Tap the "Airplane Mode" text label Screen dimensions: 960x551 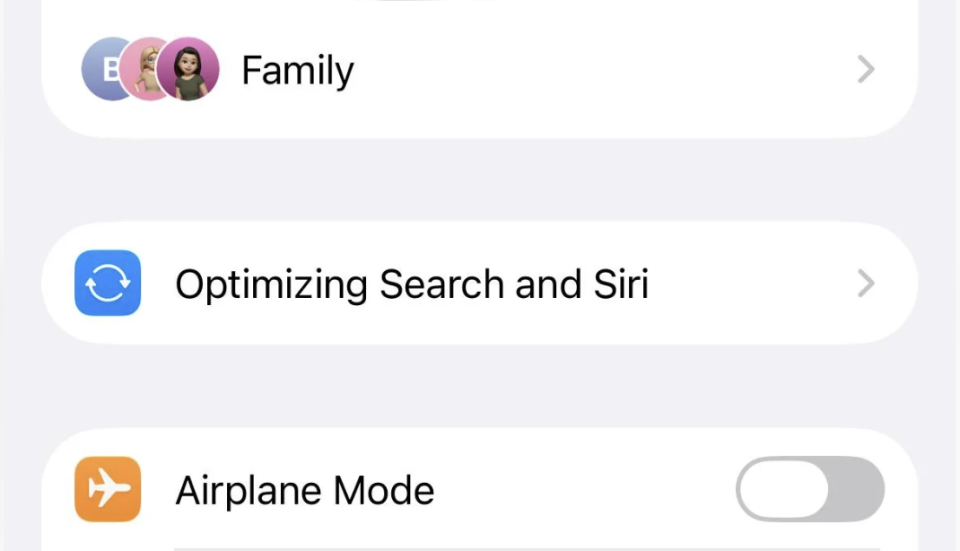(305, 491)
